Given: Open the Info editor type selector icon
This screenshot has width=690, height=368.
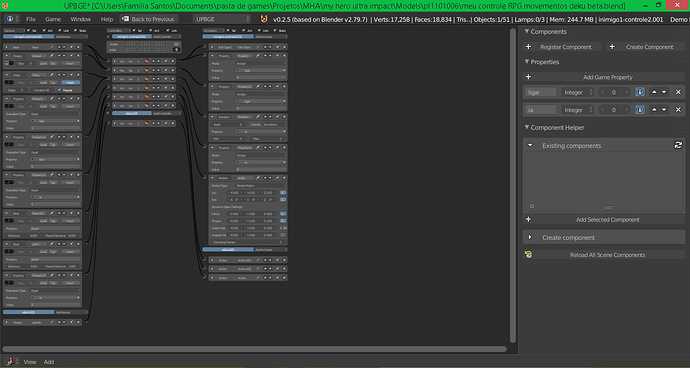Looking at the screenshot, I should (12, 19).
